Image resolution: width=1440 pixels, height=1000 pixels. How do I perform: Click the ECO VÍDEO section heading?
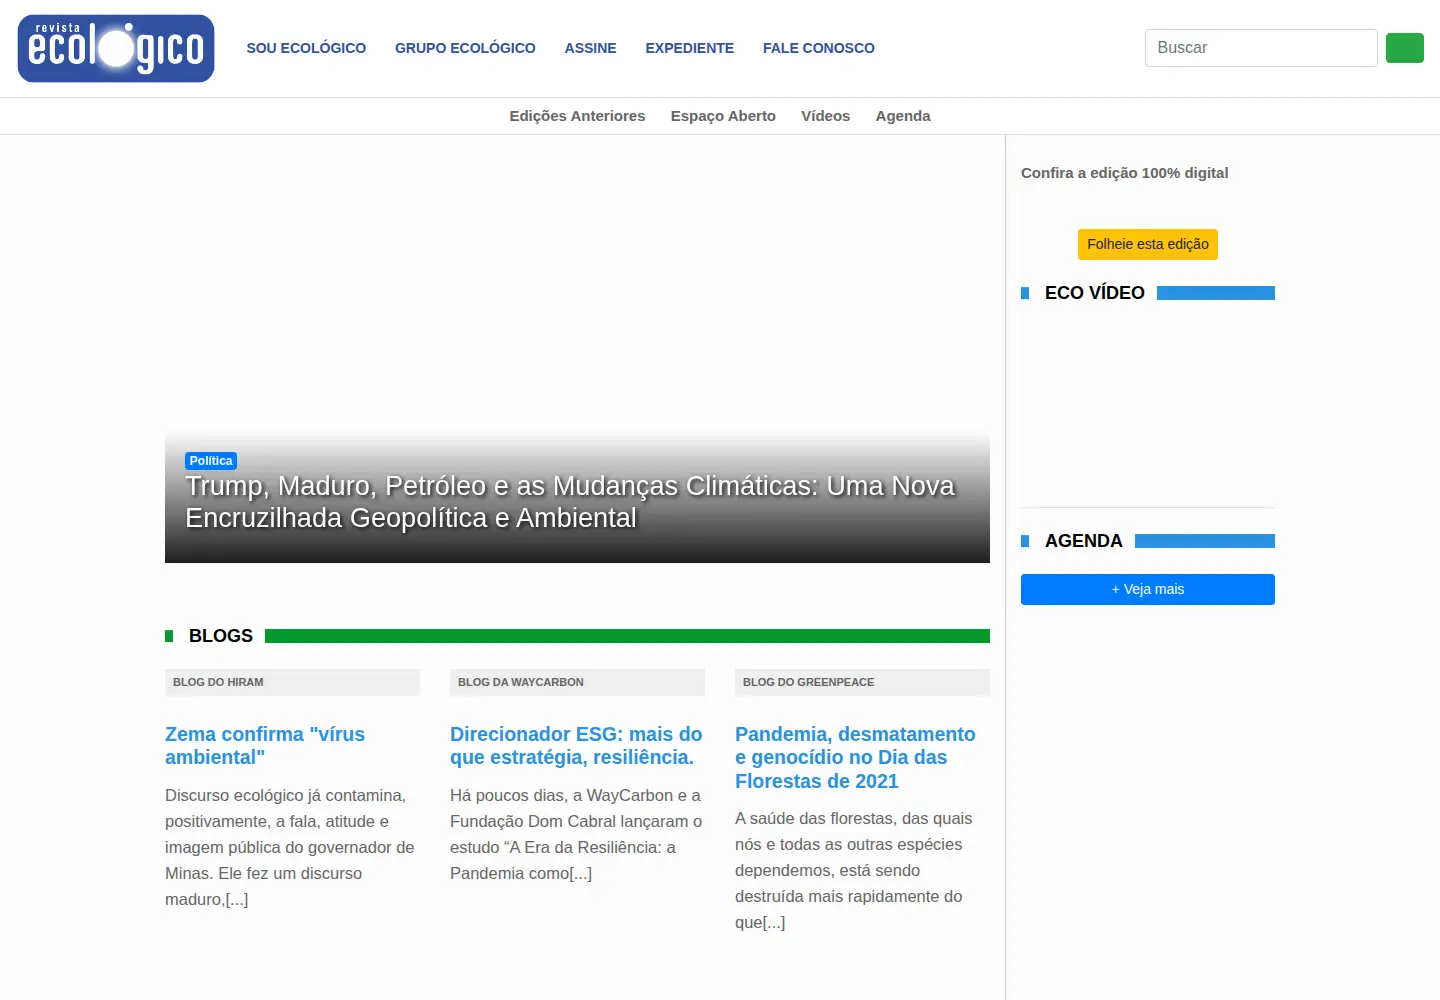click(x=1095, y=293)
